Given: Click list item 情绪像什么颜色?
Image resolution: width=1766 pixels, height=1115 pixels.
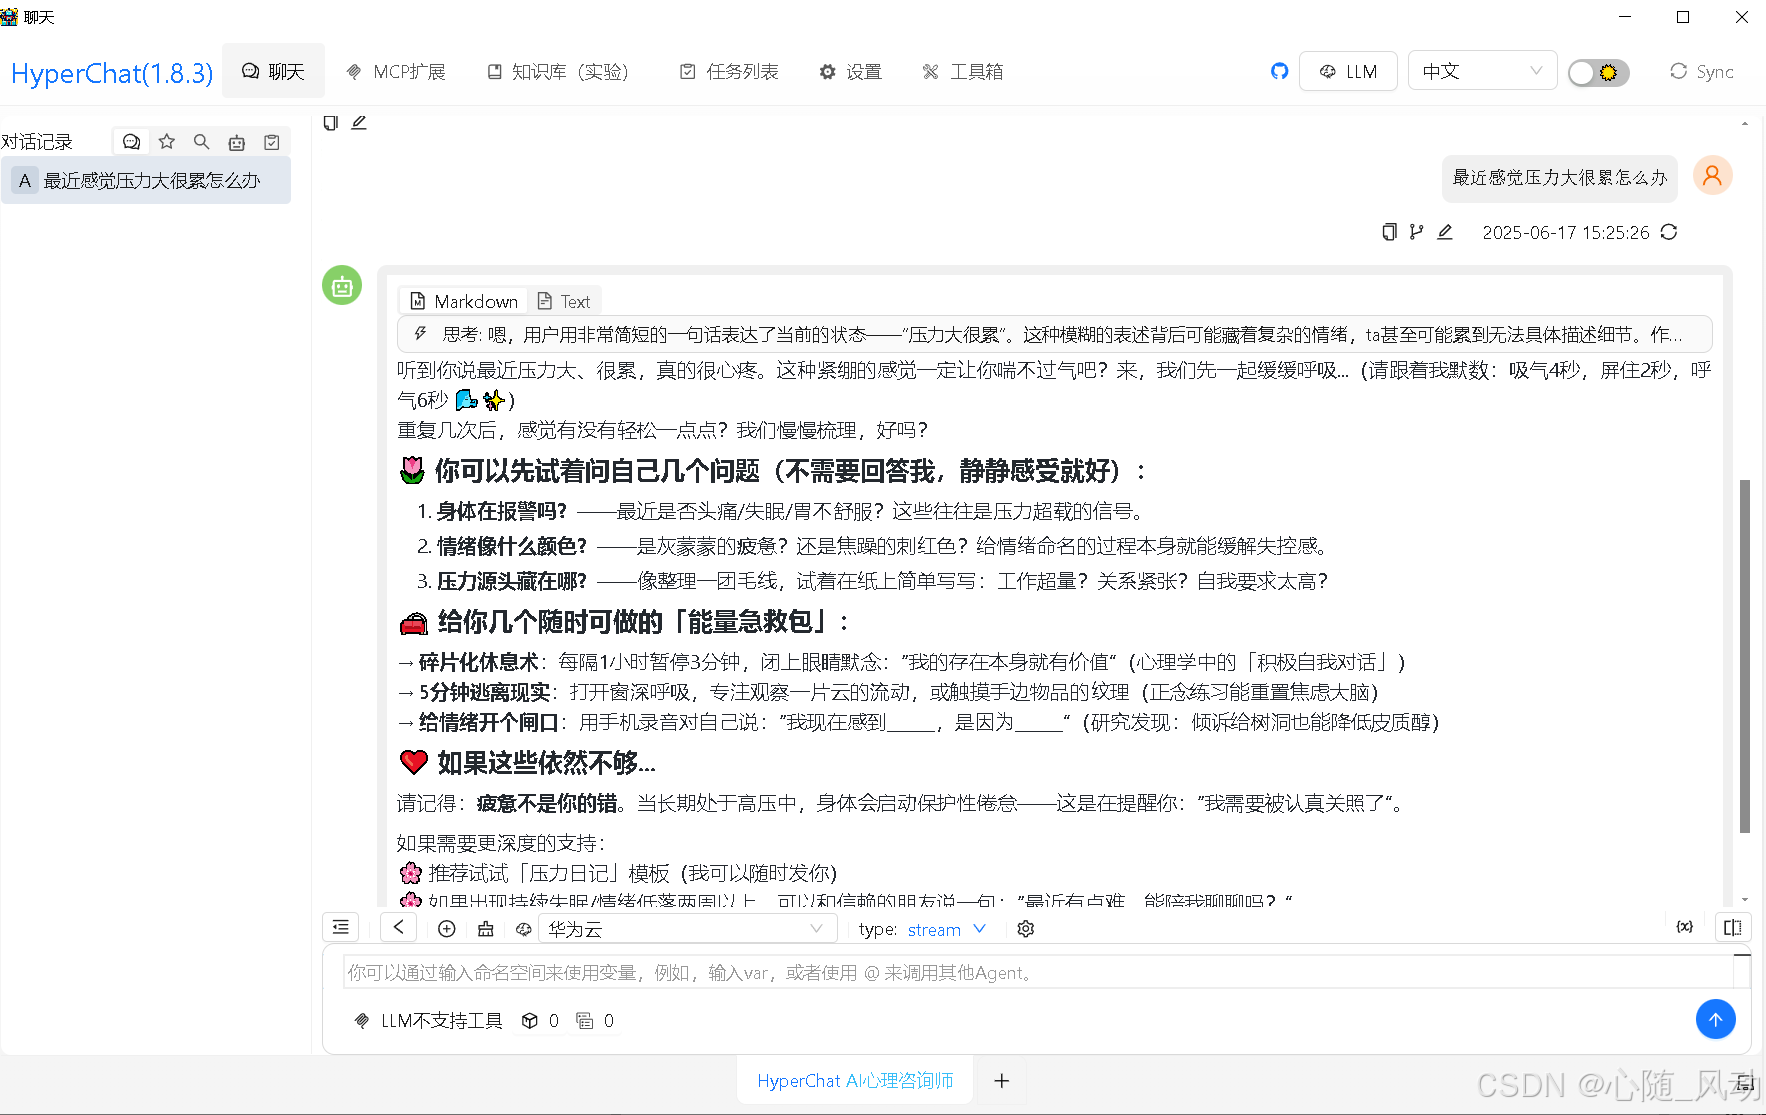Looking at the screenshot, I should [512, 546].
